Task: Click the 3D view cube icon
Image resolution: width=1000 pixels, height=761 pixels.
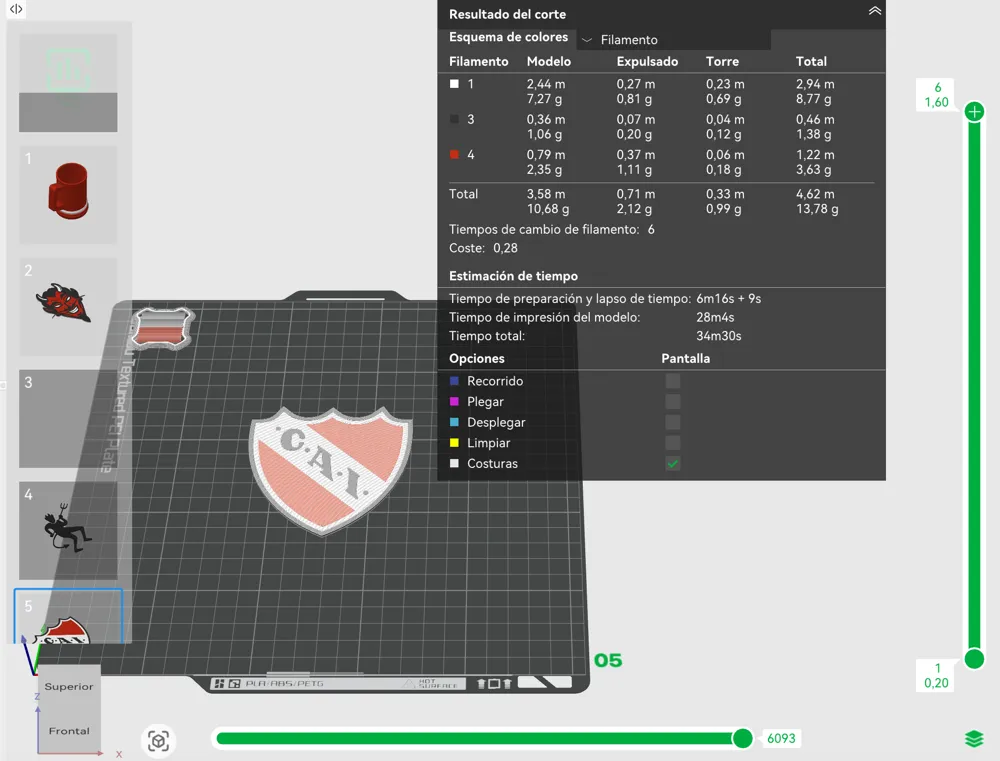Action: pyautogui.click(x=158, y=741)
